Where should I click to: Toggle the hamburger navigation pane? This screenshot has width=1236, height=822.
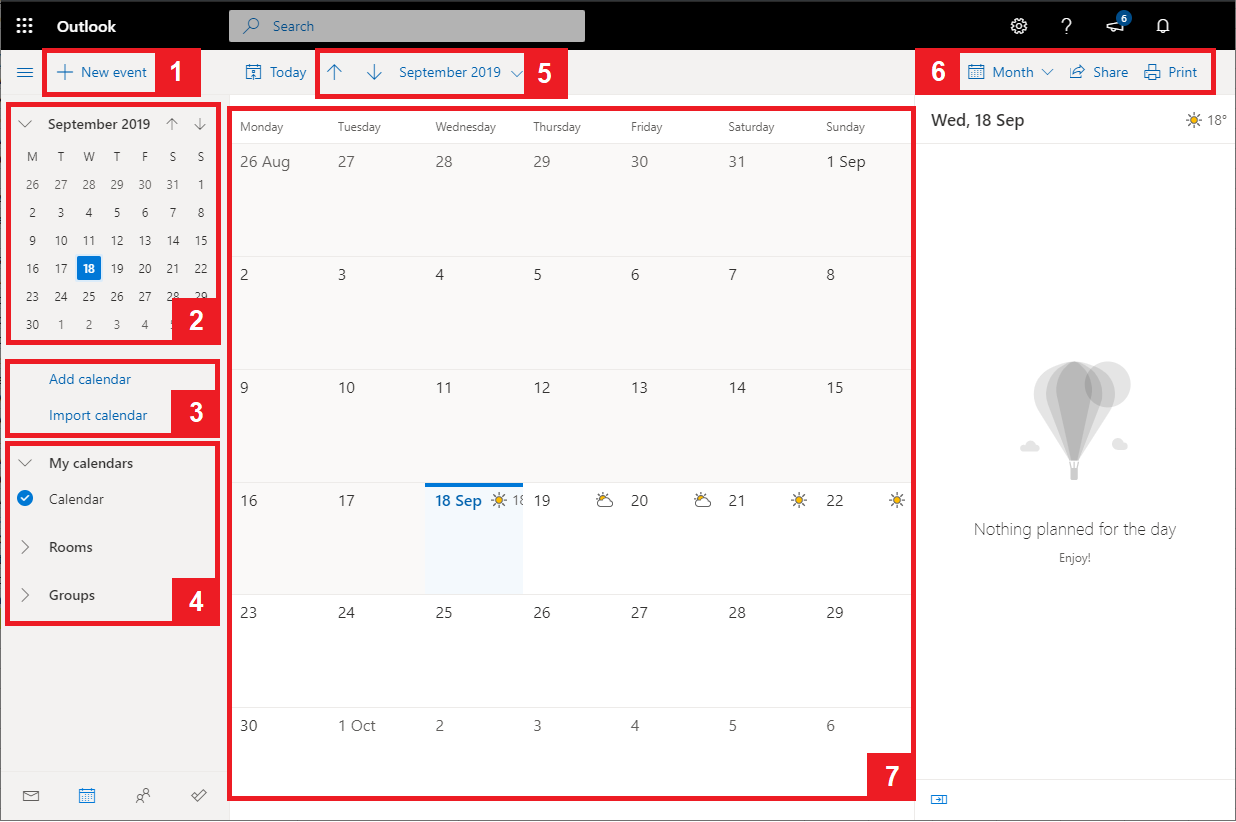click(25, 72)
